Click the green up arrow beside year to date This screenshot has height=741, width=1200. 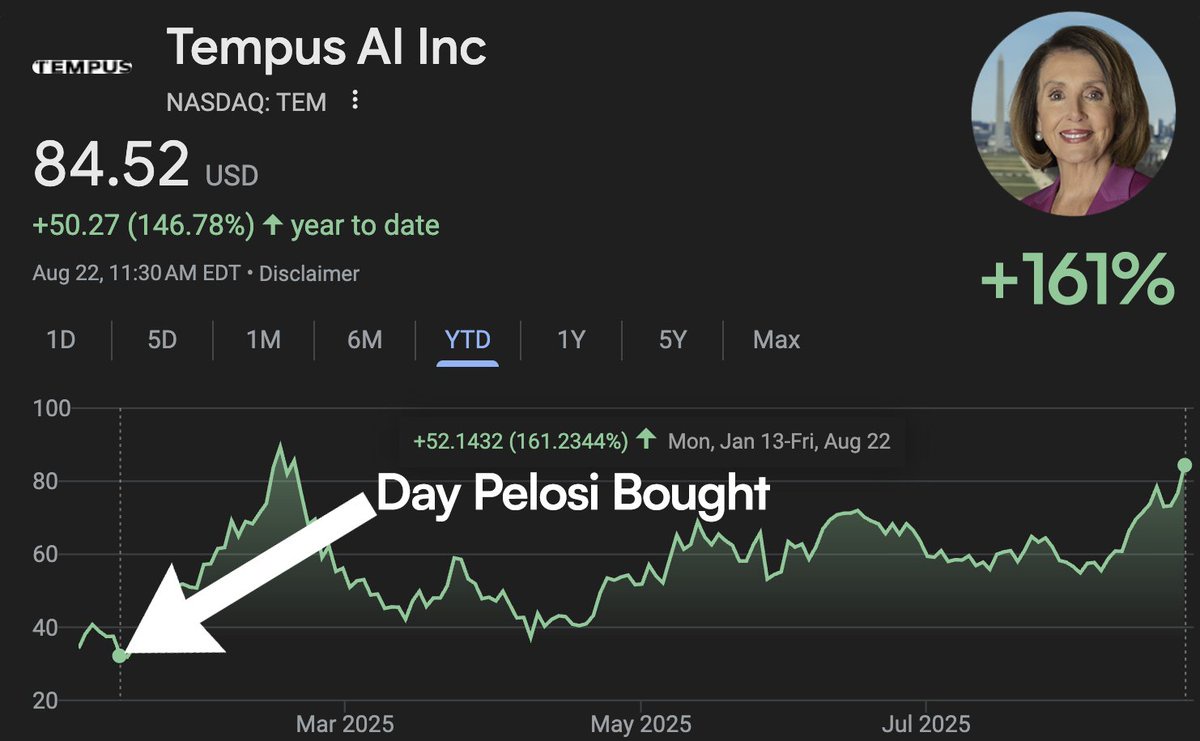(272, 225)
